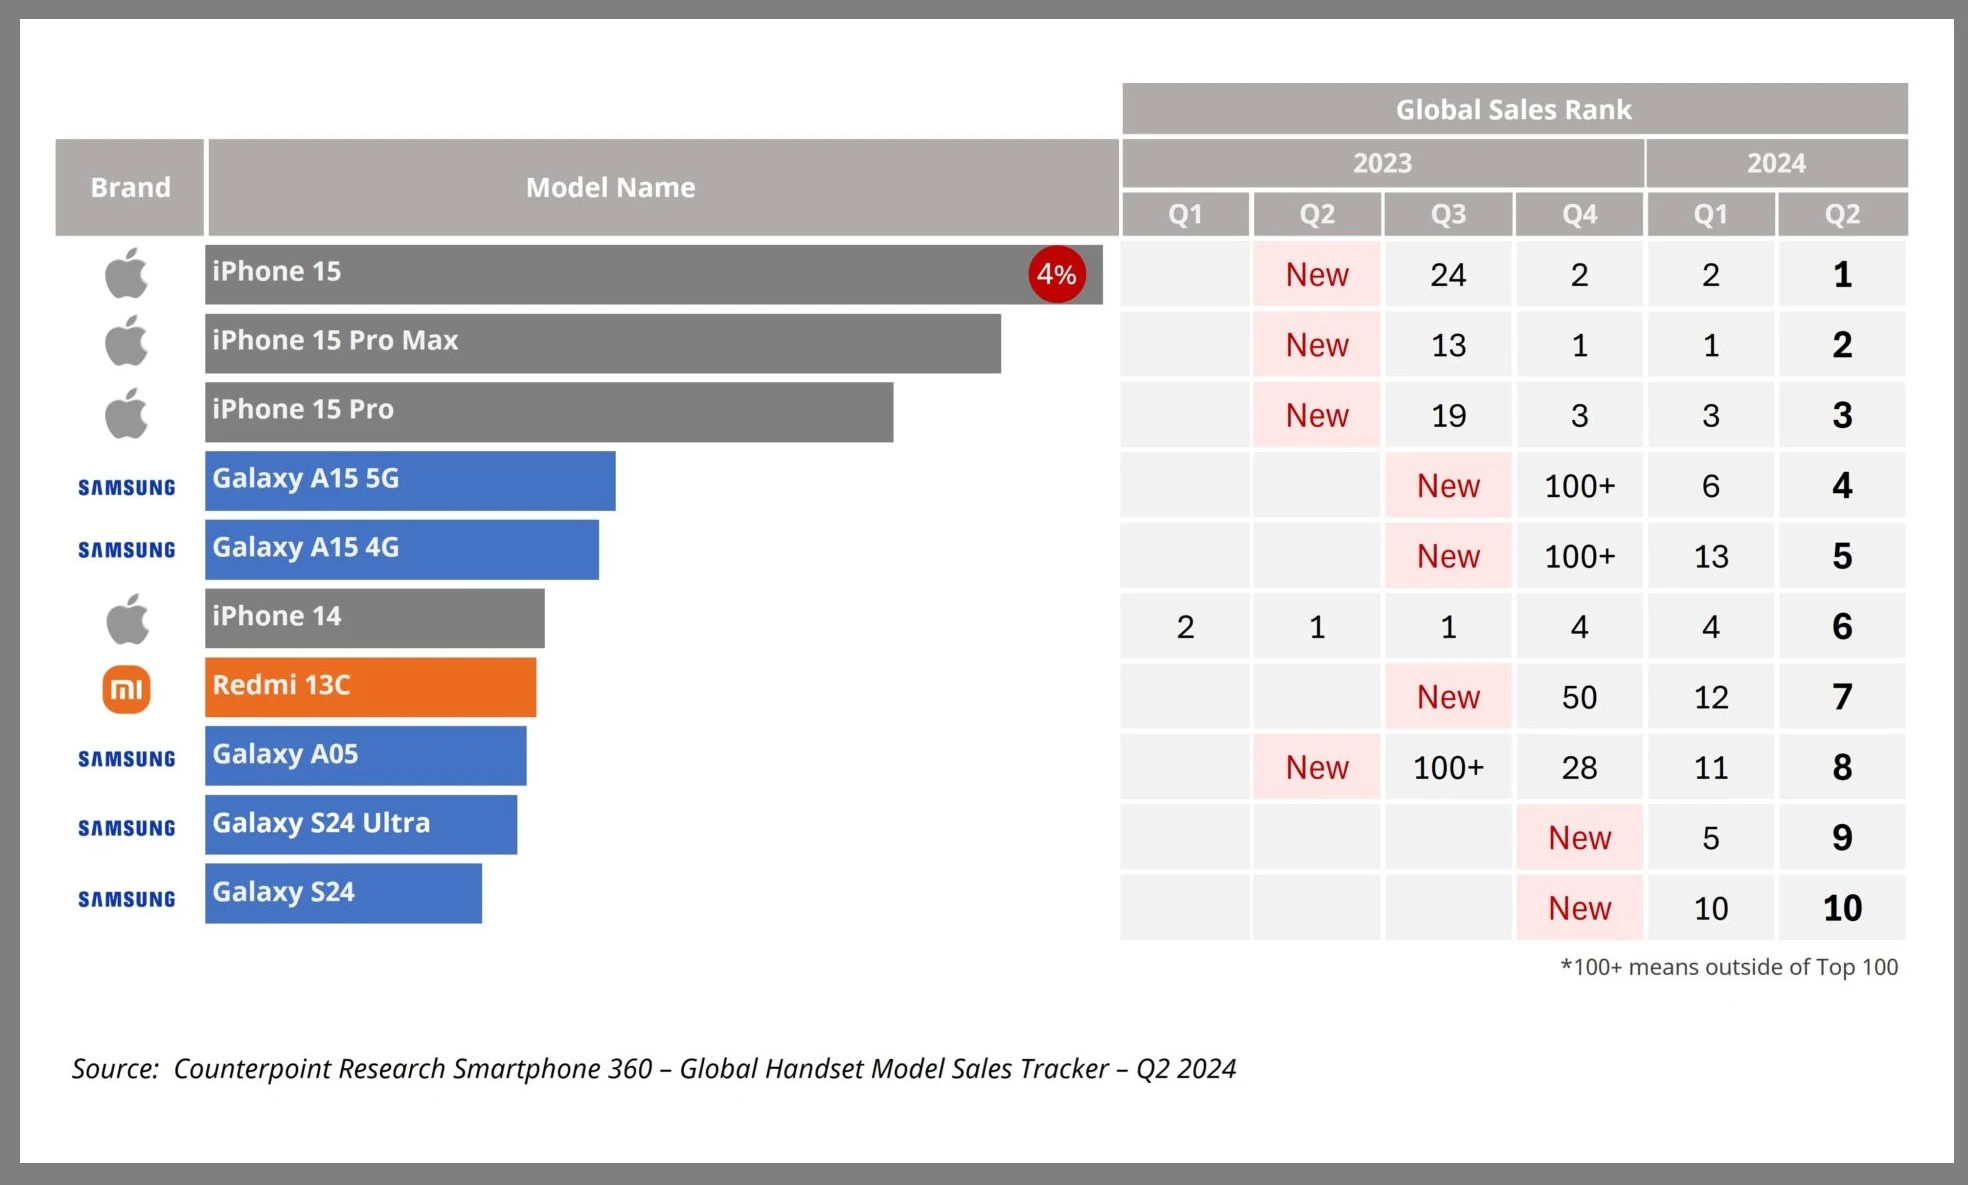The width and height of the screenshot is (1968, 1185).
Task: Click the '24' cell in iPhone 15 row
Action: (x=1448, y=274)
